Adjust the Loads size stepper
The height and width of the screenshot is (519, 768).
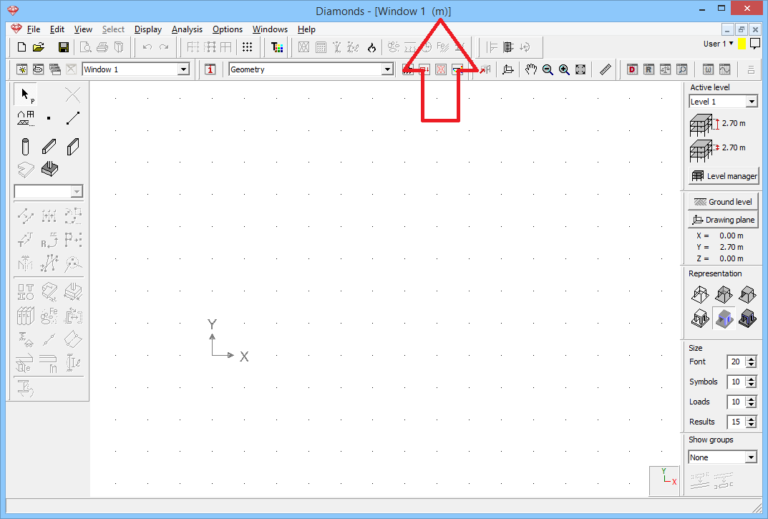click(x=751, y=402)
